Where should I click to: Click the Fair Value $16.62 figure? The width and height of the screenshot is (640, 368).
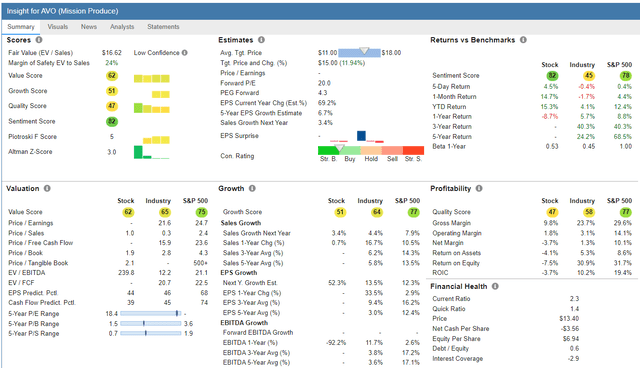click(x=112, y=53)
